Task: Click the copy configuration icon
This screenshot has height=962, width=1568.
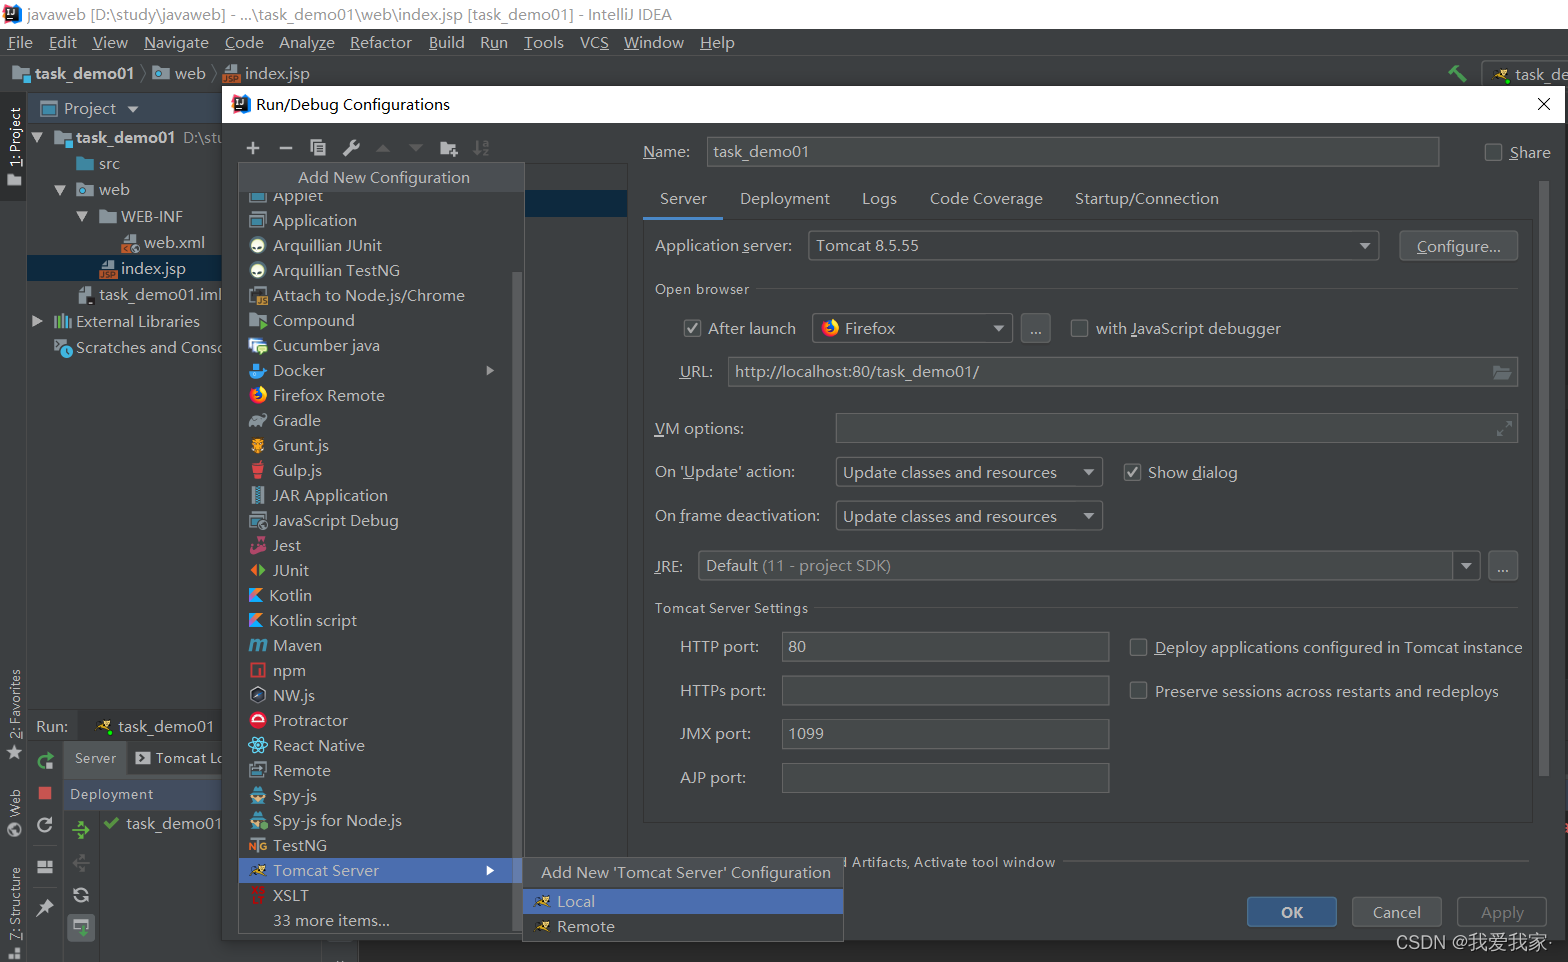Action: tap(318, 148)
